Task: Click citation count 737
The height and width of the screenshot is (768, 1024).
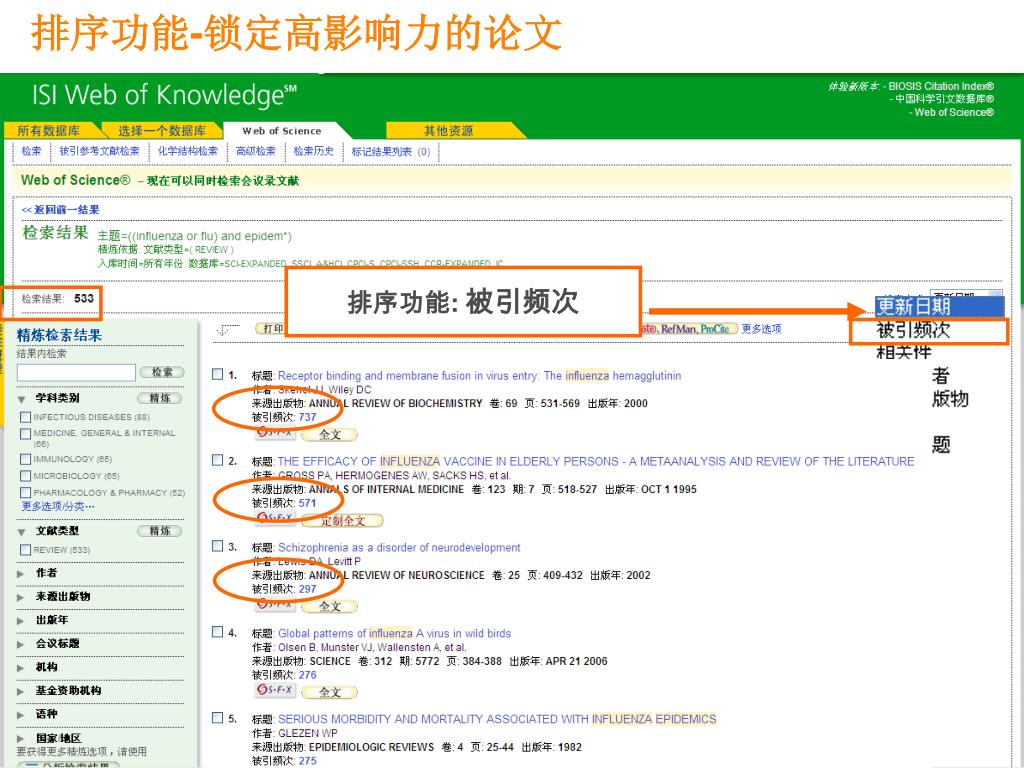Action: pyautogui.click(x=308, y=417)
